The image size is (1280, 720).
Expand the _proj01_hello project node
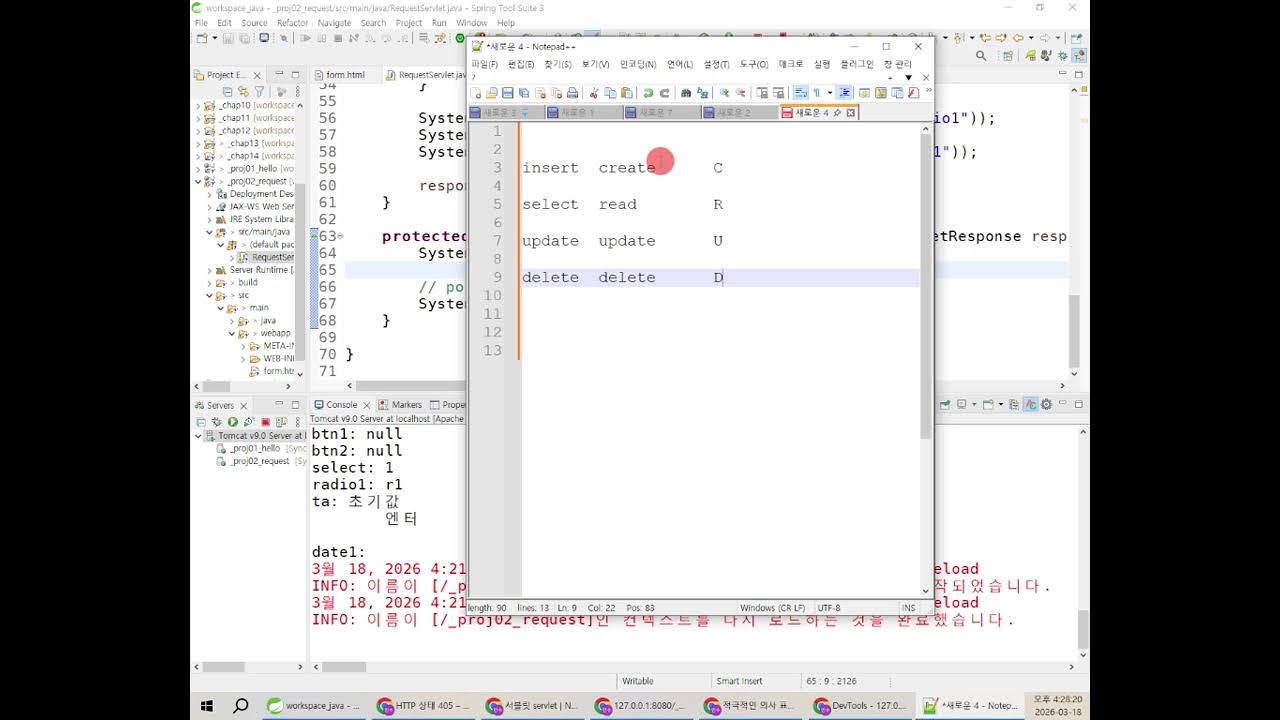click(x=197, y=169)
